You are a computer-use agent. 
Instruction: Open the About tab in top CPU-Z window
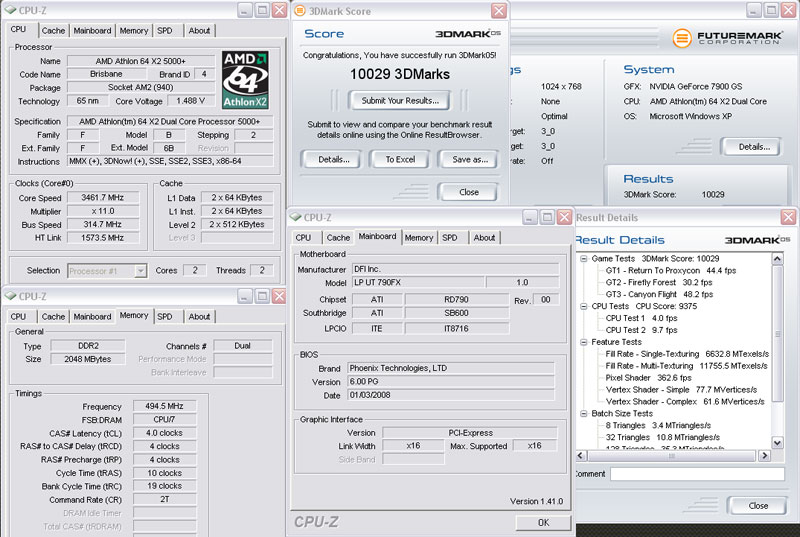199,31
